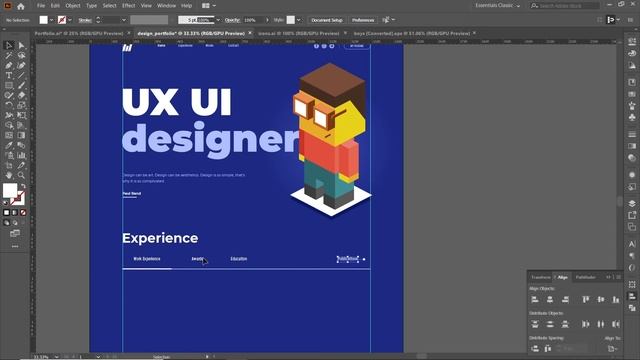Screen dimensions: 640x360
Task: Set None fill mode button
Action: pos(23,213)
